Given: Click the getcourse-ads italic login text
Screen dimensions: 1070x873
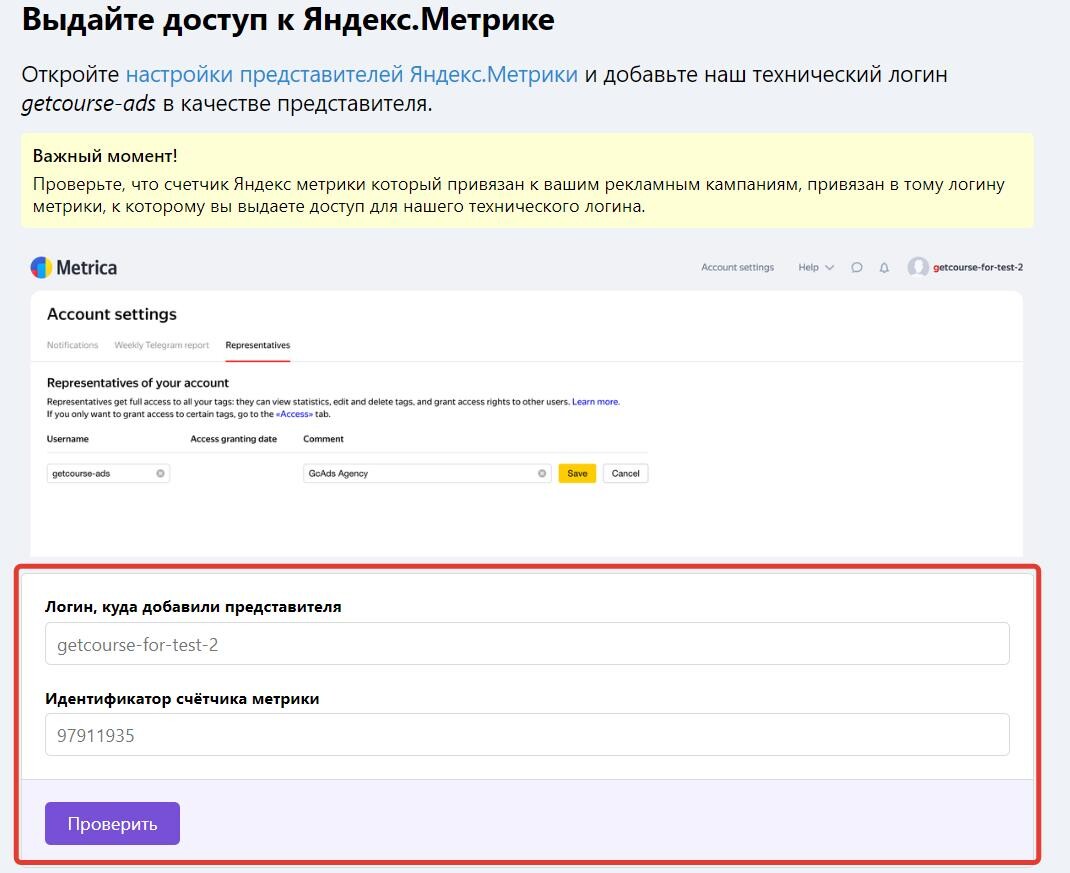Looking at the screenshot, I should pos(89,104).
